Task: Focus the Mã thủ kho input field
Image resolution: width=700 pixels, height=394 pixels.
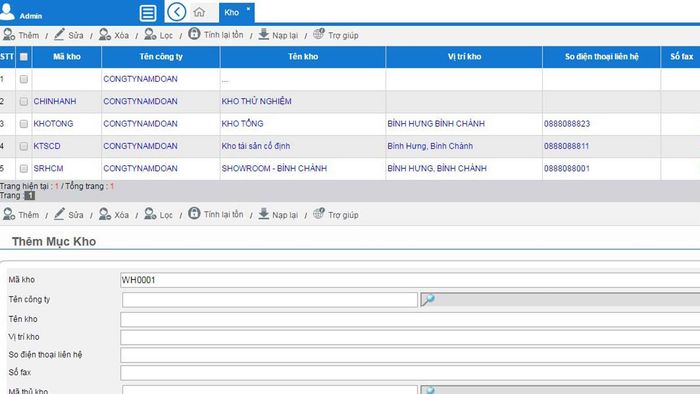Action: click(x=270, y=390)
